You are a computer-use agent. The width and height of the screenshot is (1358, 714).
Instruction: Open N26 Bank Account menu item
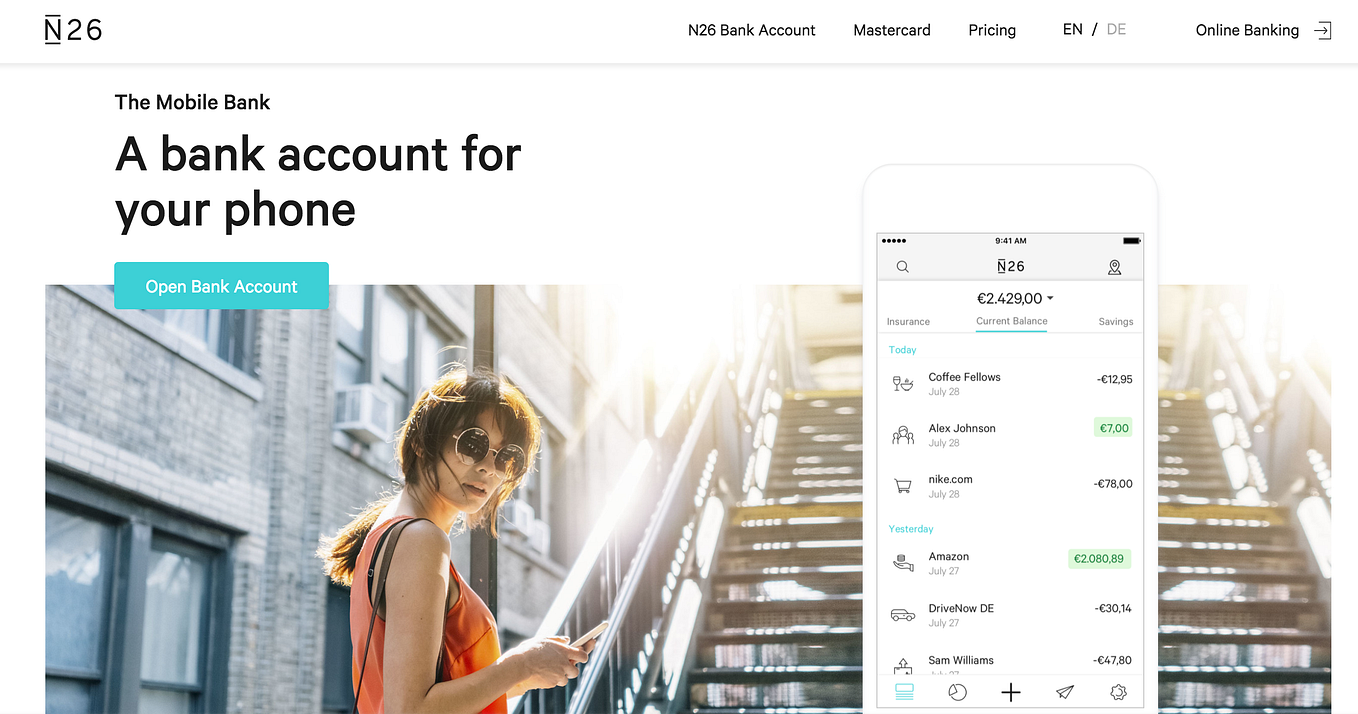(x=752, y=30)
